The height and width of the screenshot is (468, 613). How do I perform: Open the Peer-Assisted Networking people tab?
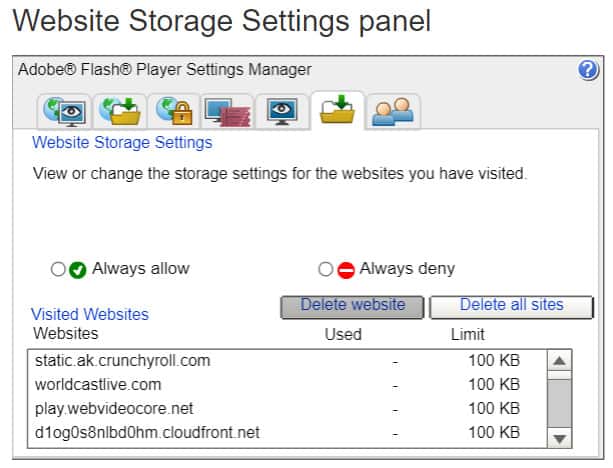pos(393,112)
